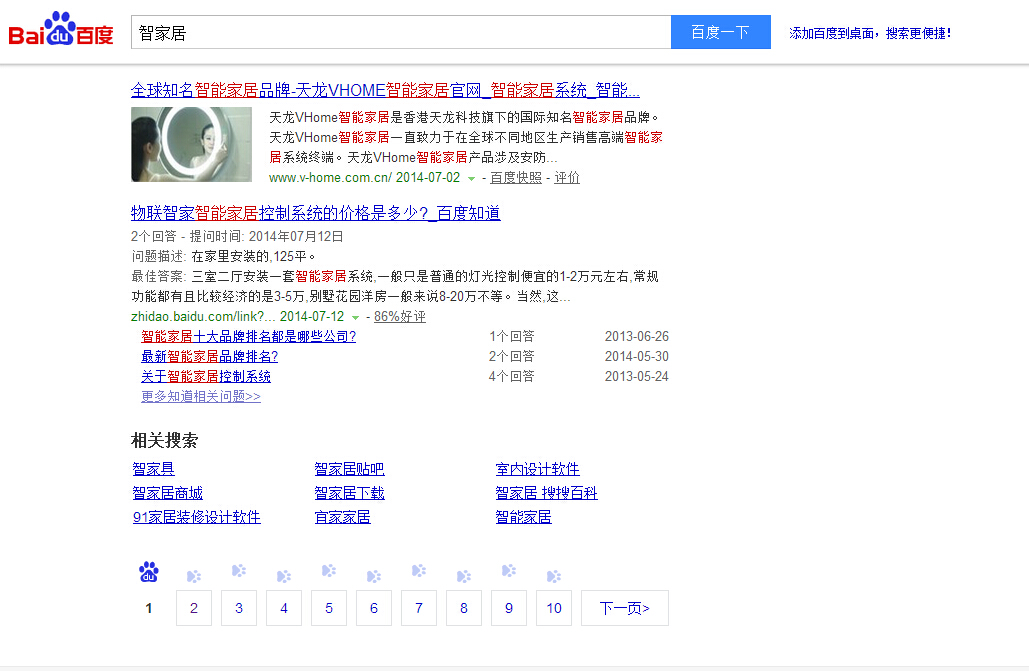The width and height of the screenshot is (1029, 671).
Task: Click the paw icon above page 9
Action: [509, 571]
